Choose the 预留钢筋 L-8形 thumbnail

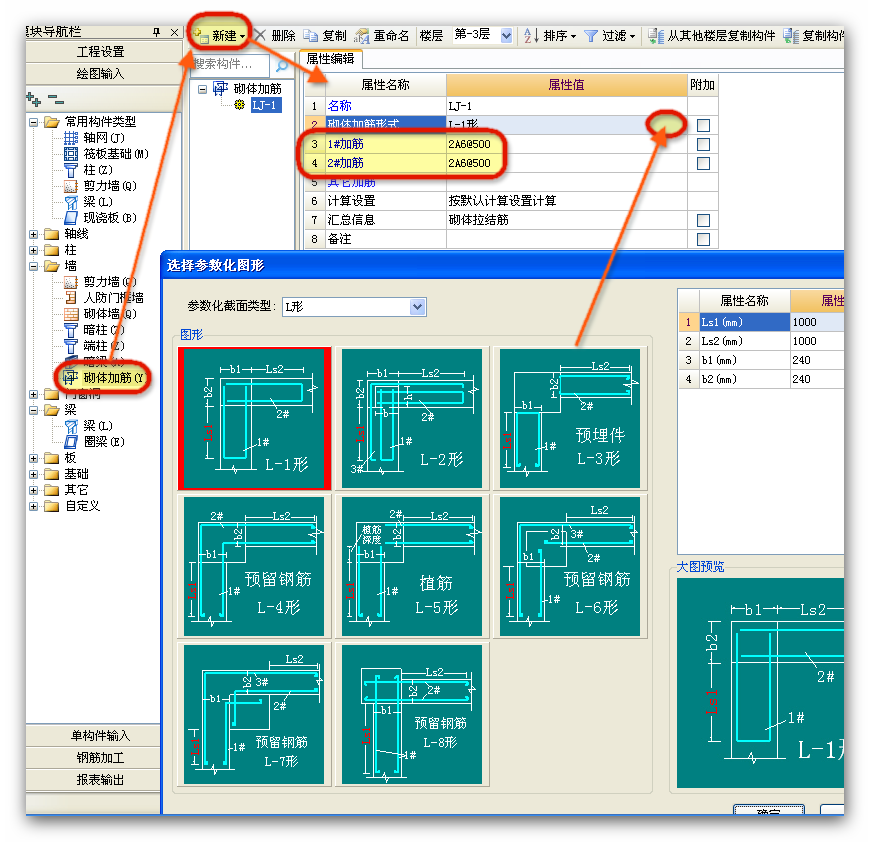coord(412,714)
